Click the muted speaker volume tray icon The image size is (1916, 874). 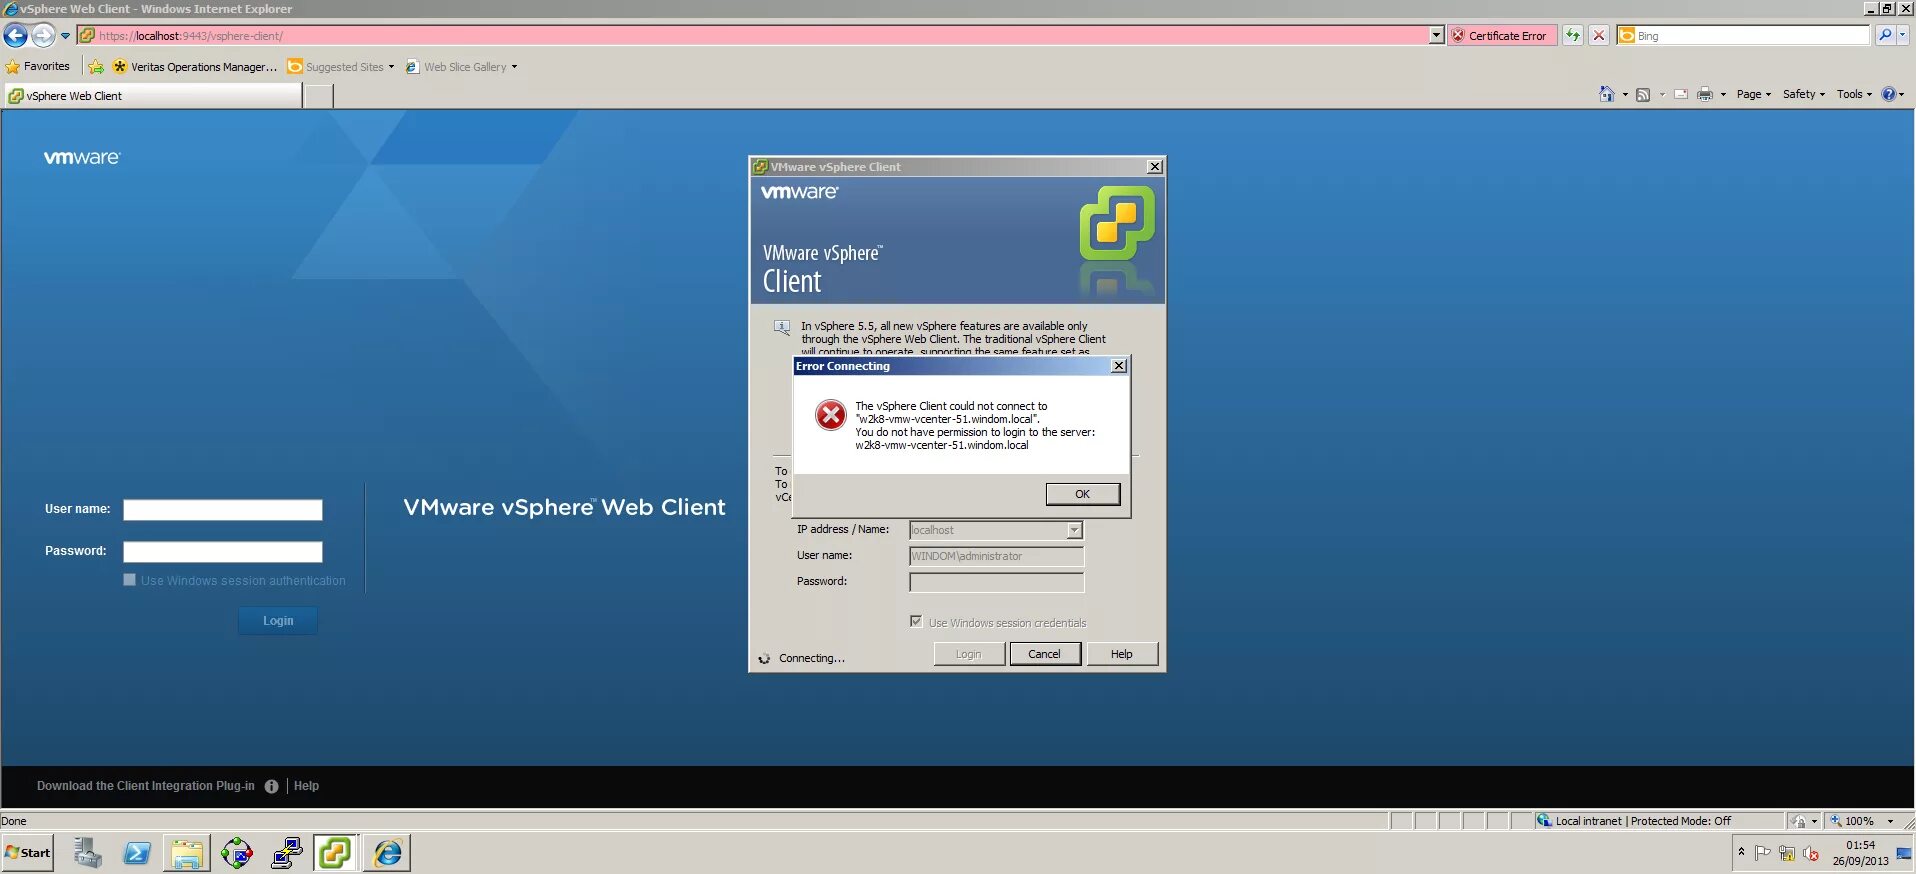(x=1810, y=853)
